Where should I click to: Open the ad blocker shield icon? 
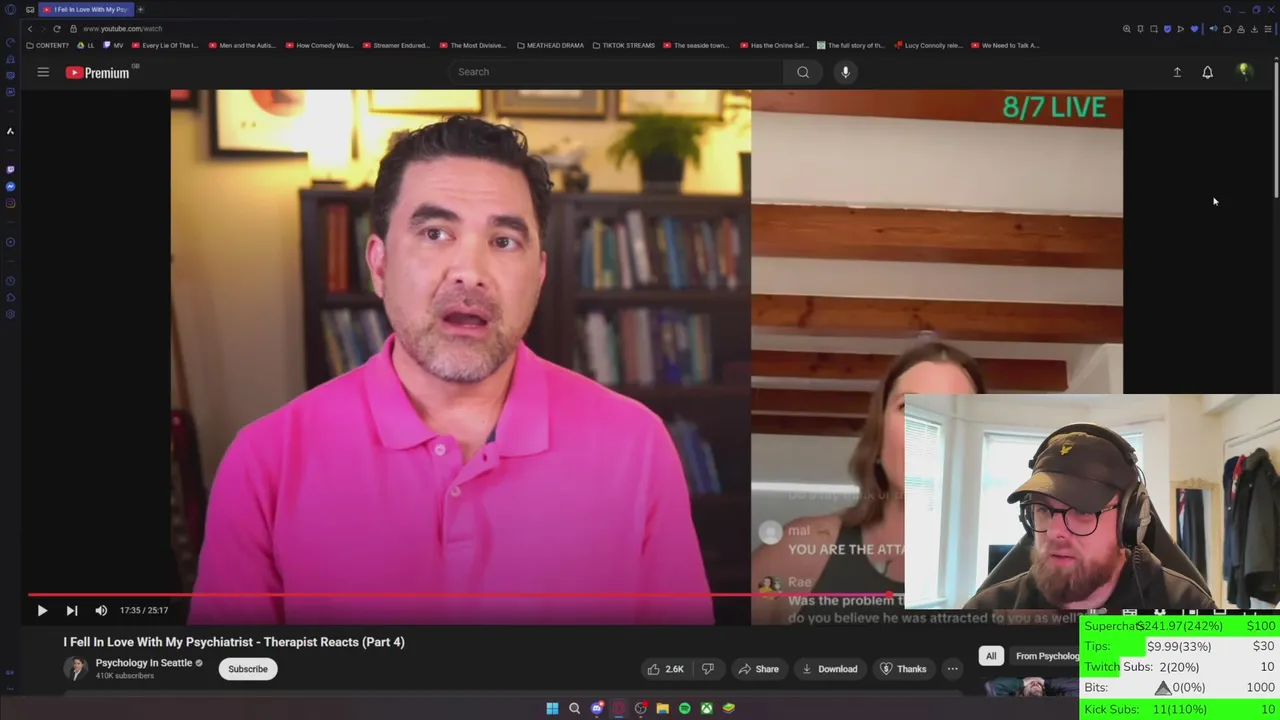pos(1167,29)
